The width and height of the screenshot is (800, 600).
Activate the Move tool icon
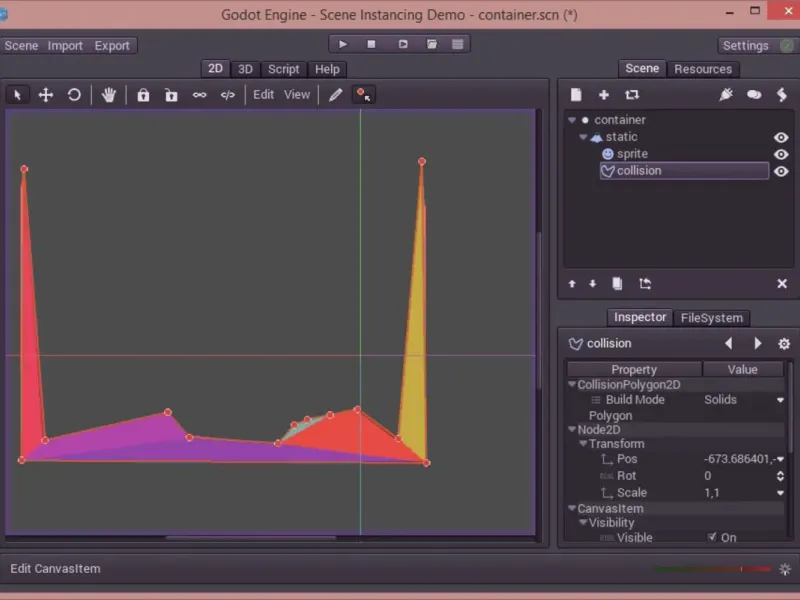[x=46, y=95]
